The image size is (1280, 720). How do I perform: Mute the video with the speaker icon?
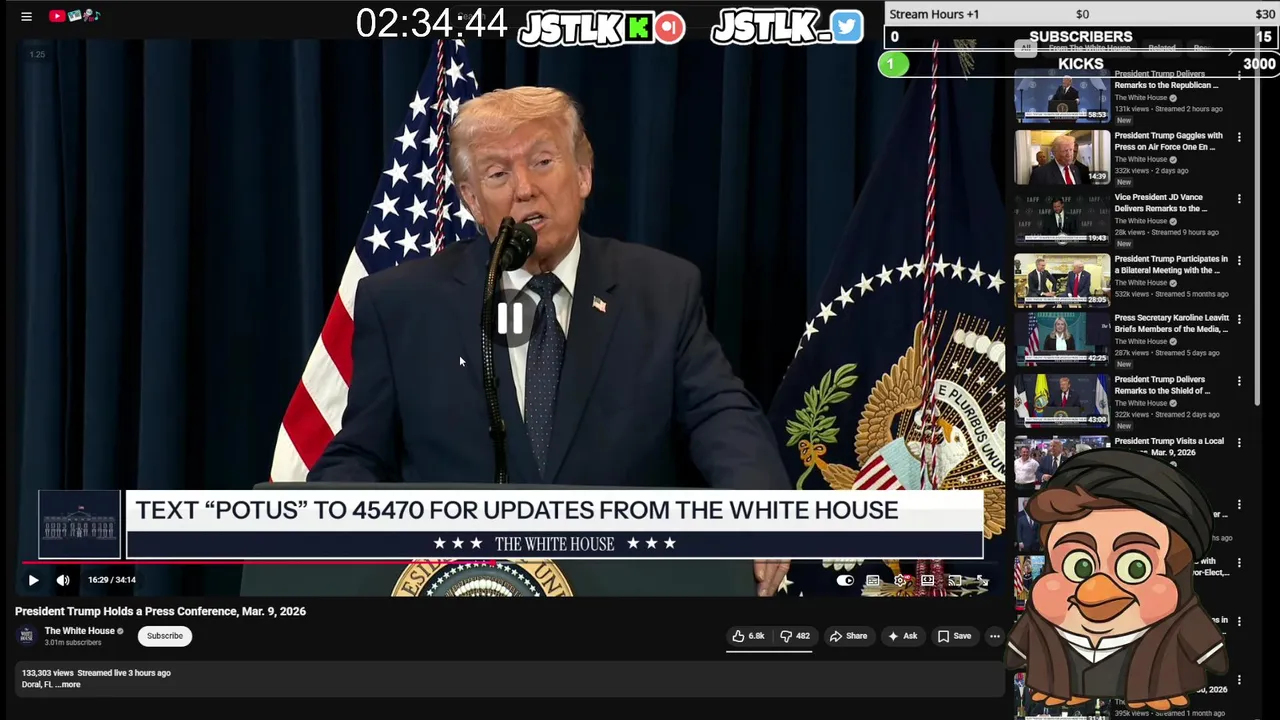point(63,580)
